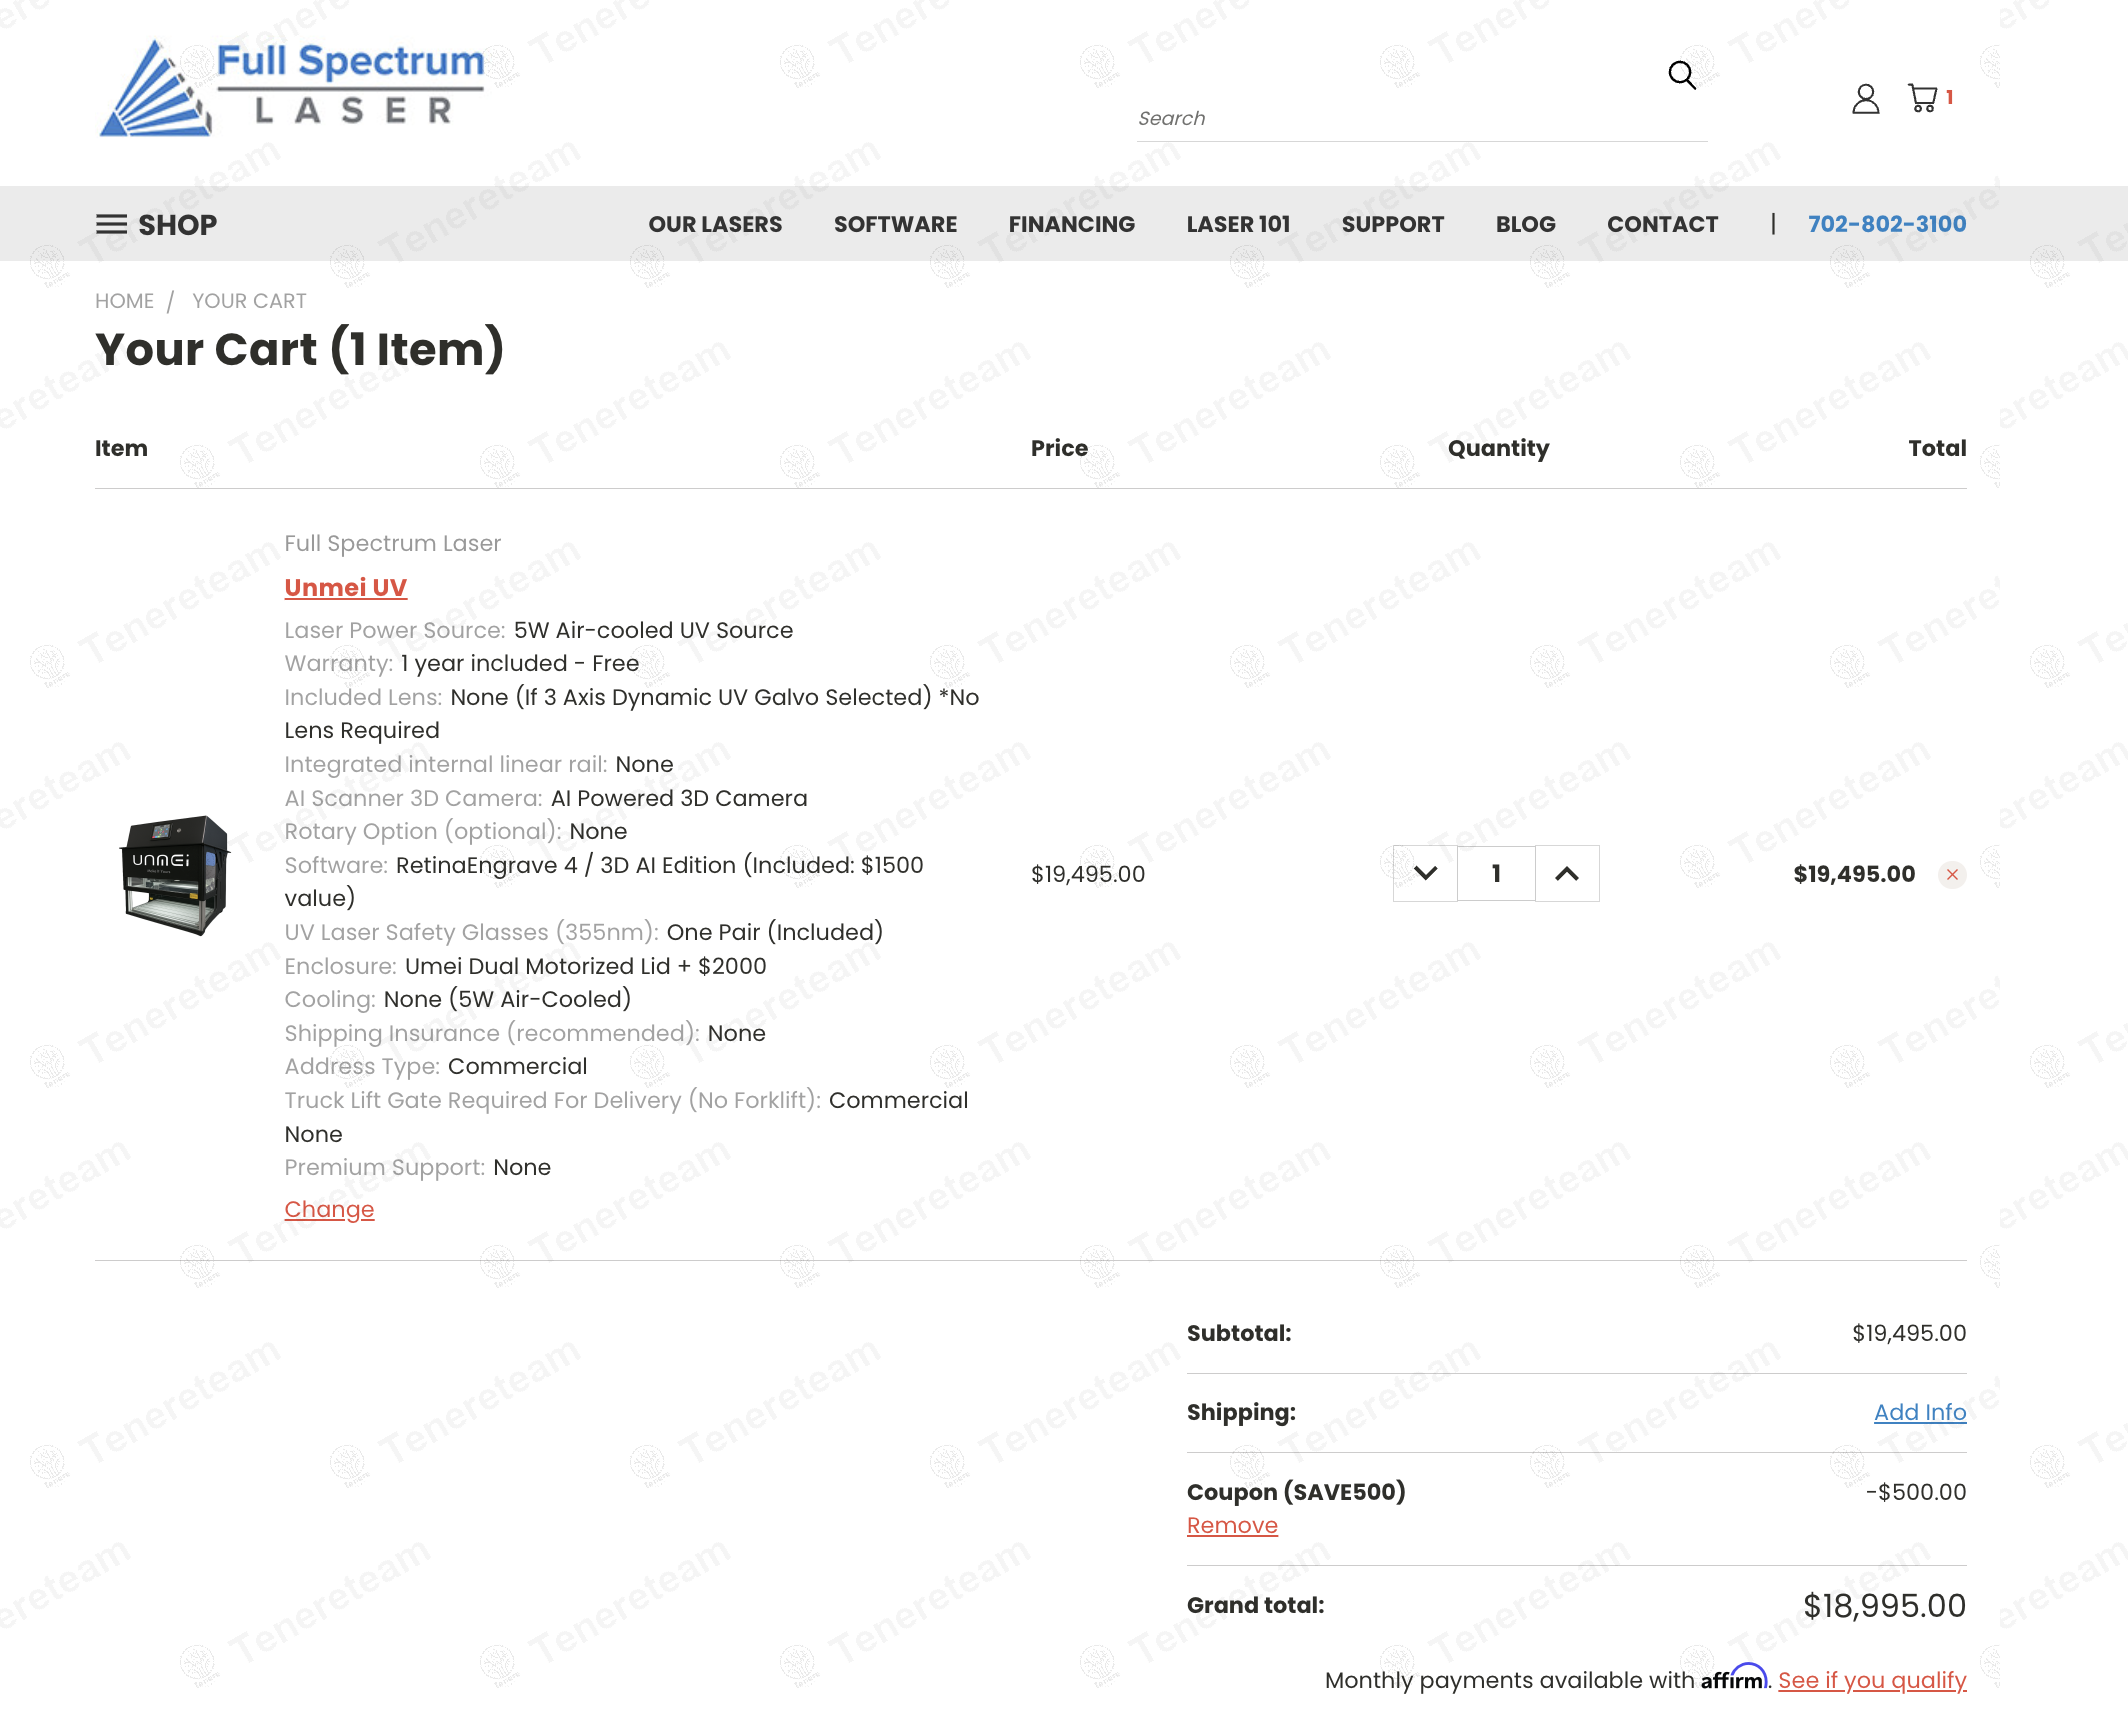2128x1716 pixels.
Task: Click the Full Spectrum Laser logo
Action: (292, 88)
